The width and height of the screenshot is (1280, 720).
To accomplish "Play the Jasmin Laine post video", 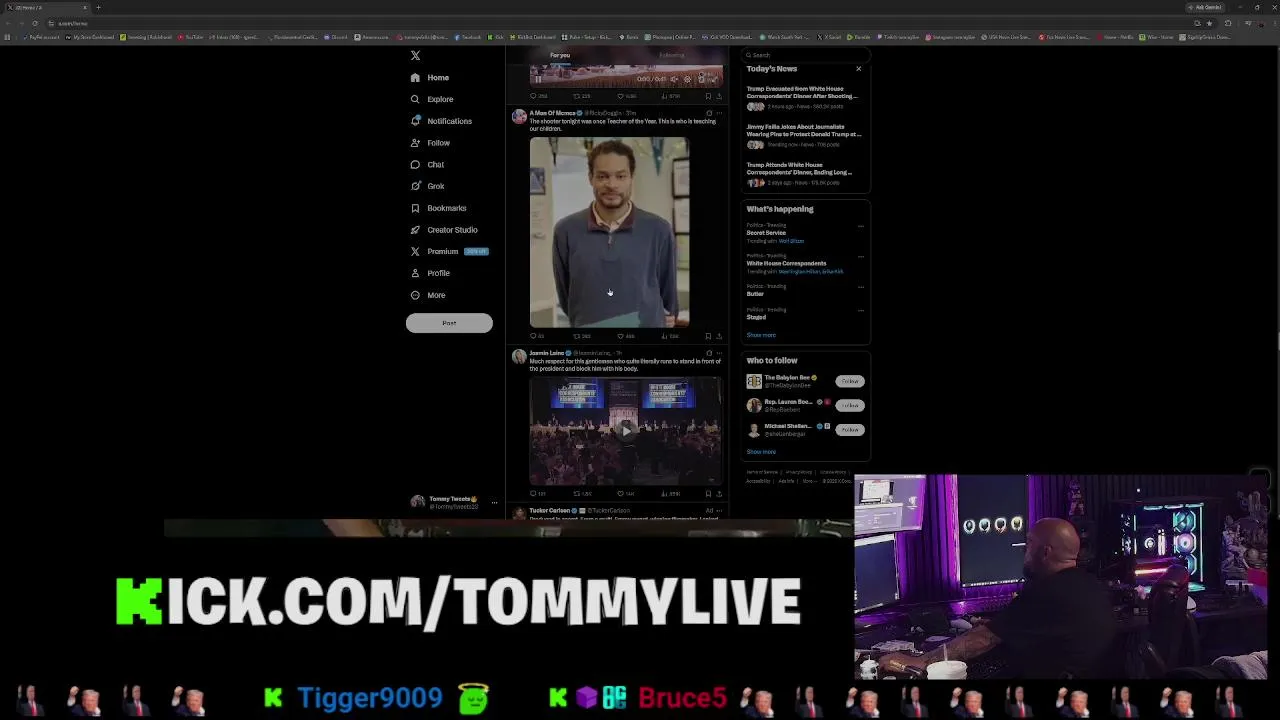I will pos(625,431).
